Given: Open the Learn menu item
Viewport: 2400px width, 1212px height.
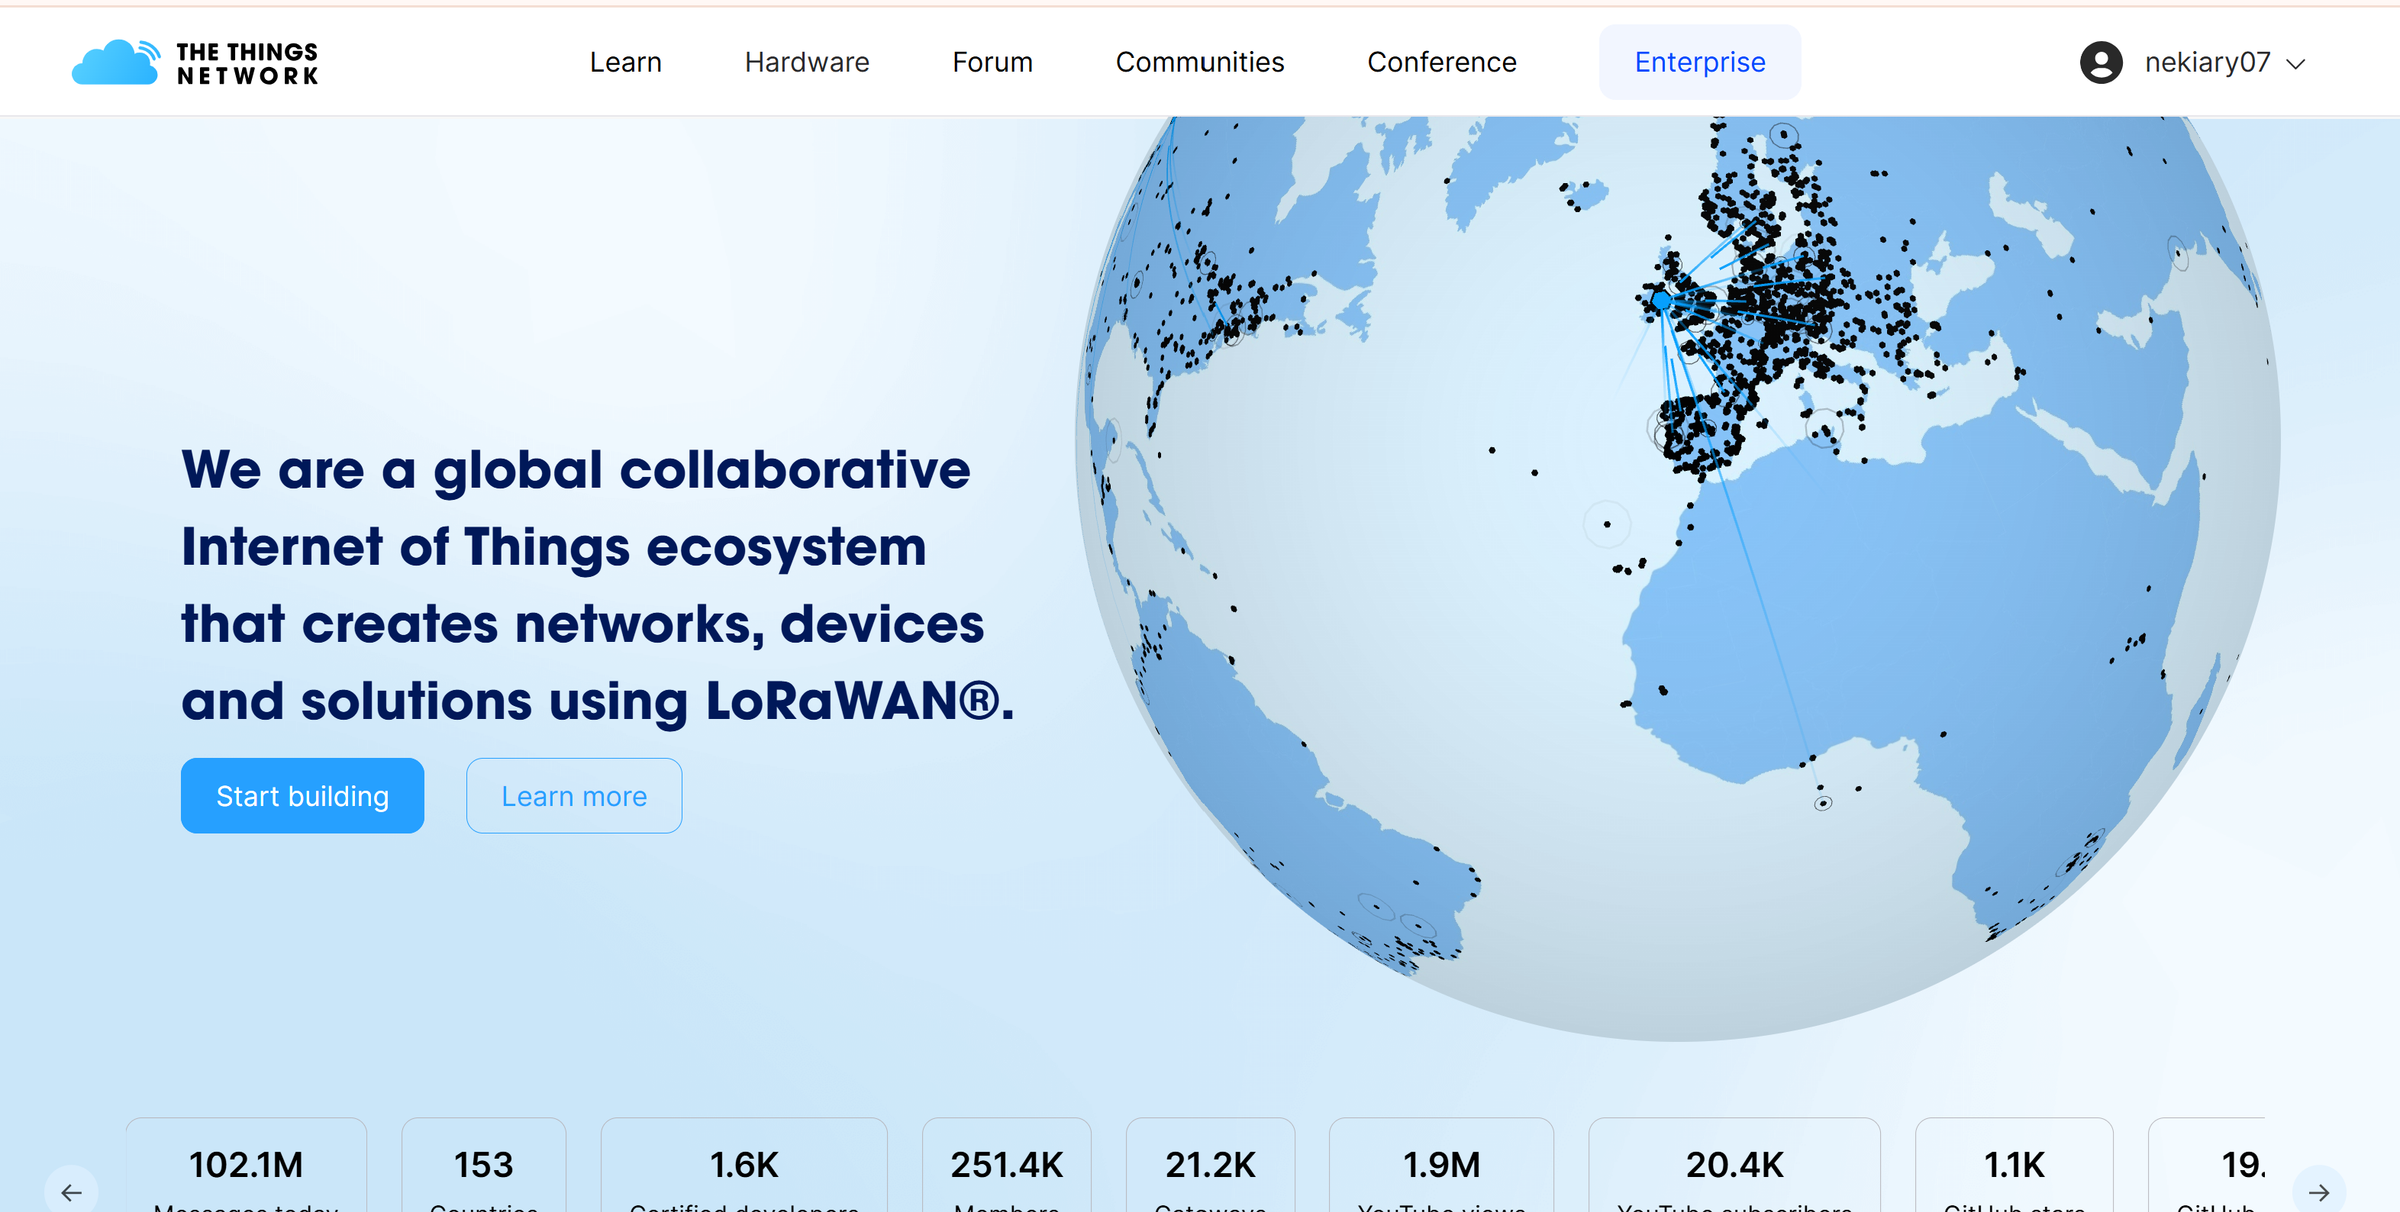Looking at the screenshot, I should [x=625, y=62].
